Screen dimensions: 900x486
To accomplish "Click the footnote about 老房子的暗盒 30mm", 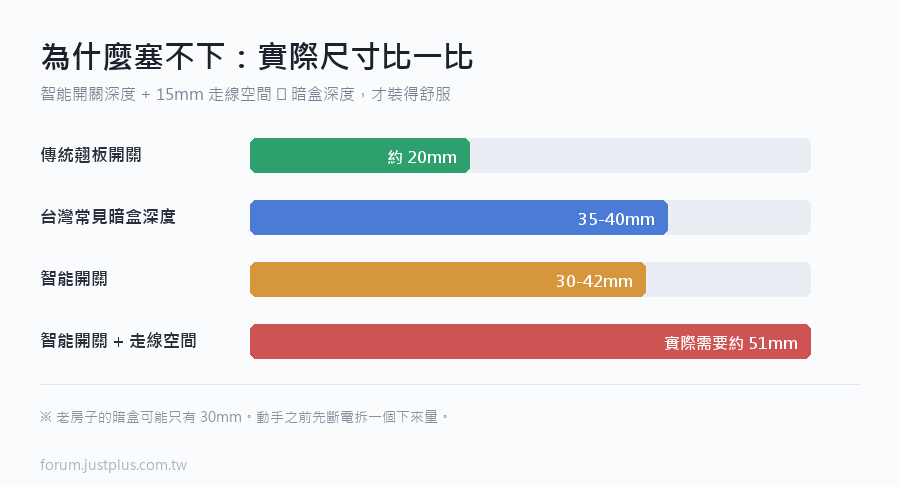I will 244,417.
